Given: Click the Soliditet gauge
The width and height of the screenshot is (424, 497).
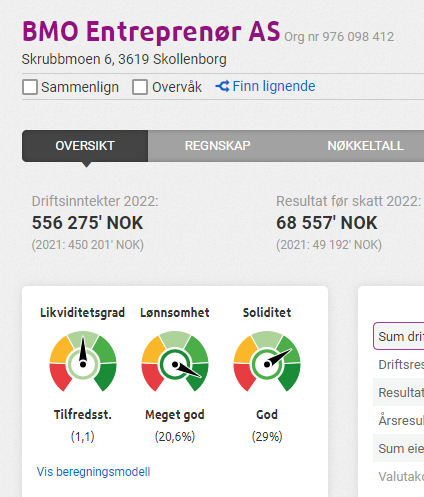Looking at the screenshot, I should [x=267, y=361].
